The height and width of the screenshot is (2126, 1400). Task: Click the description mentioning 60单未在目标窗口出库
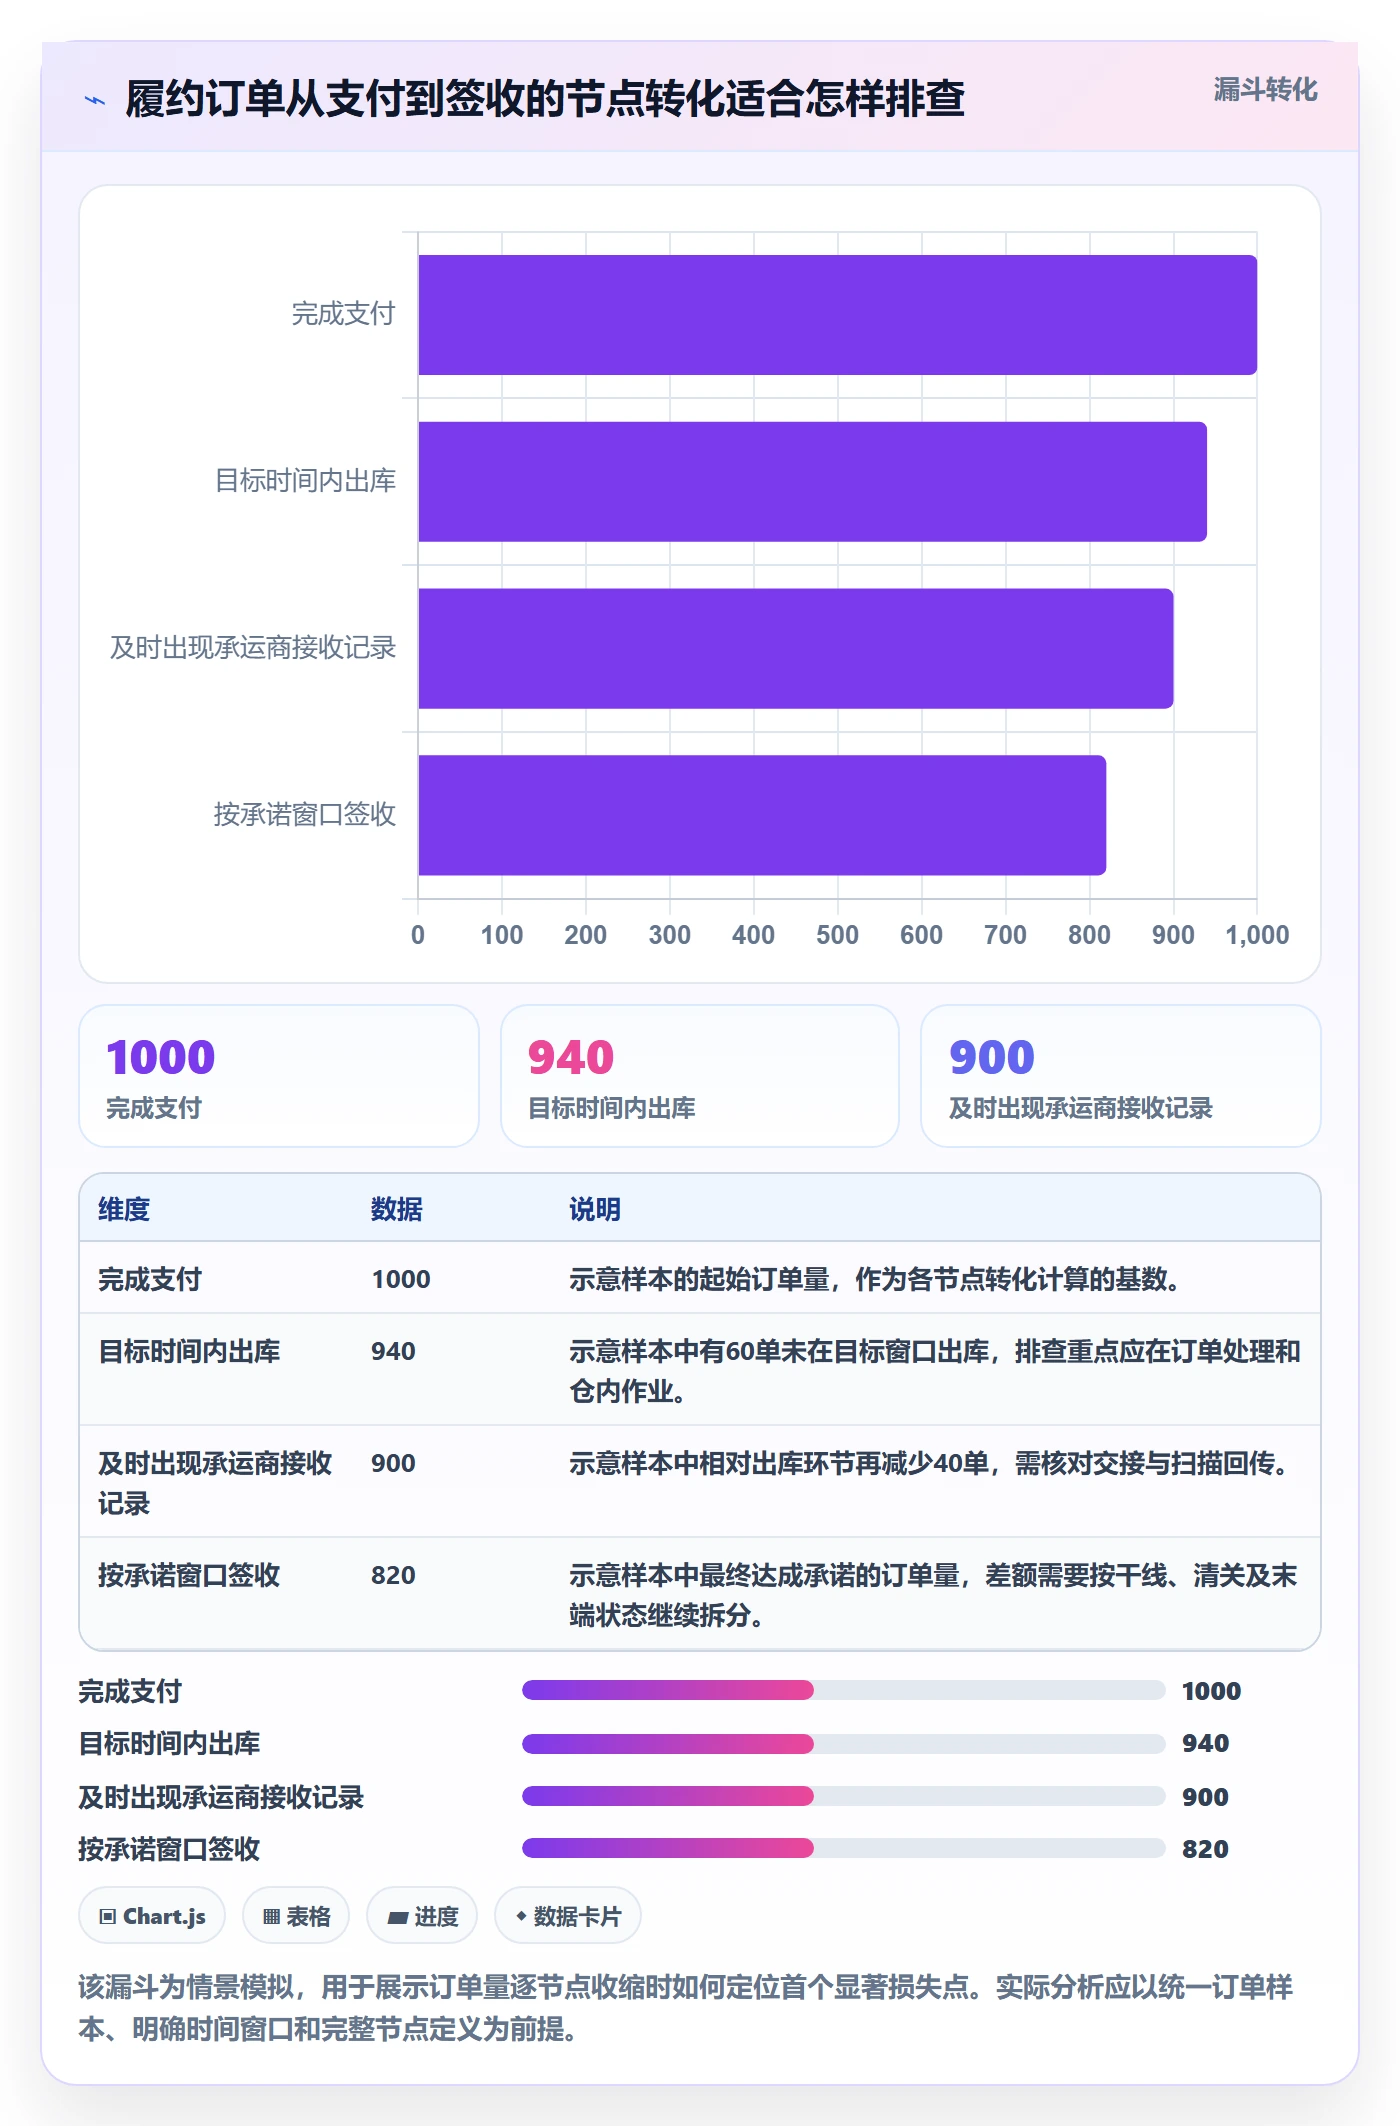(935, 1371)
